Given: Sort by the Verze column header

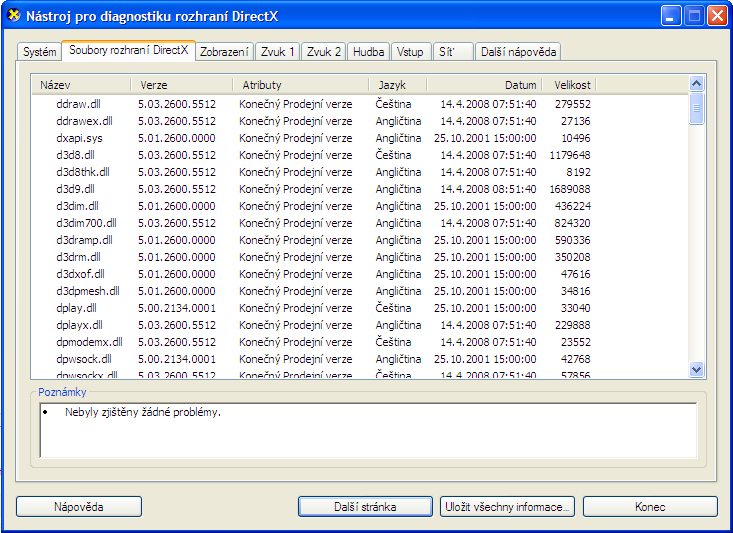Looking at the screenshot, I should (x=182, y=85).
